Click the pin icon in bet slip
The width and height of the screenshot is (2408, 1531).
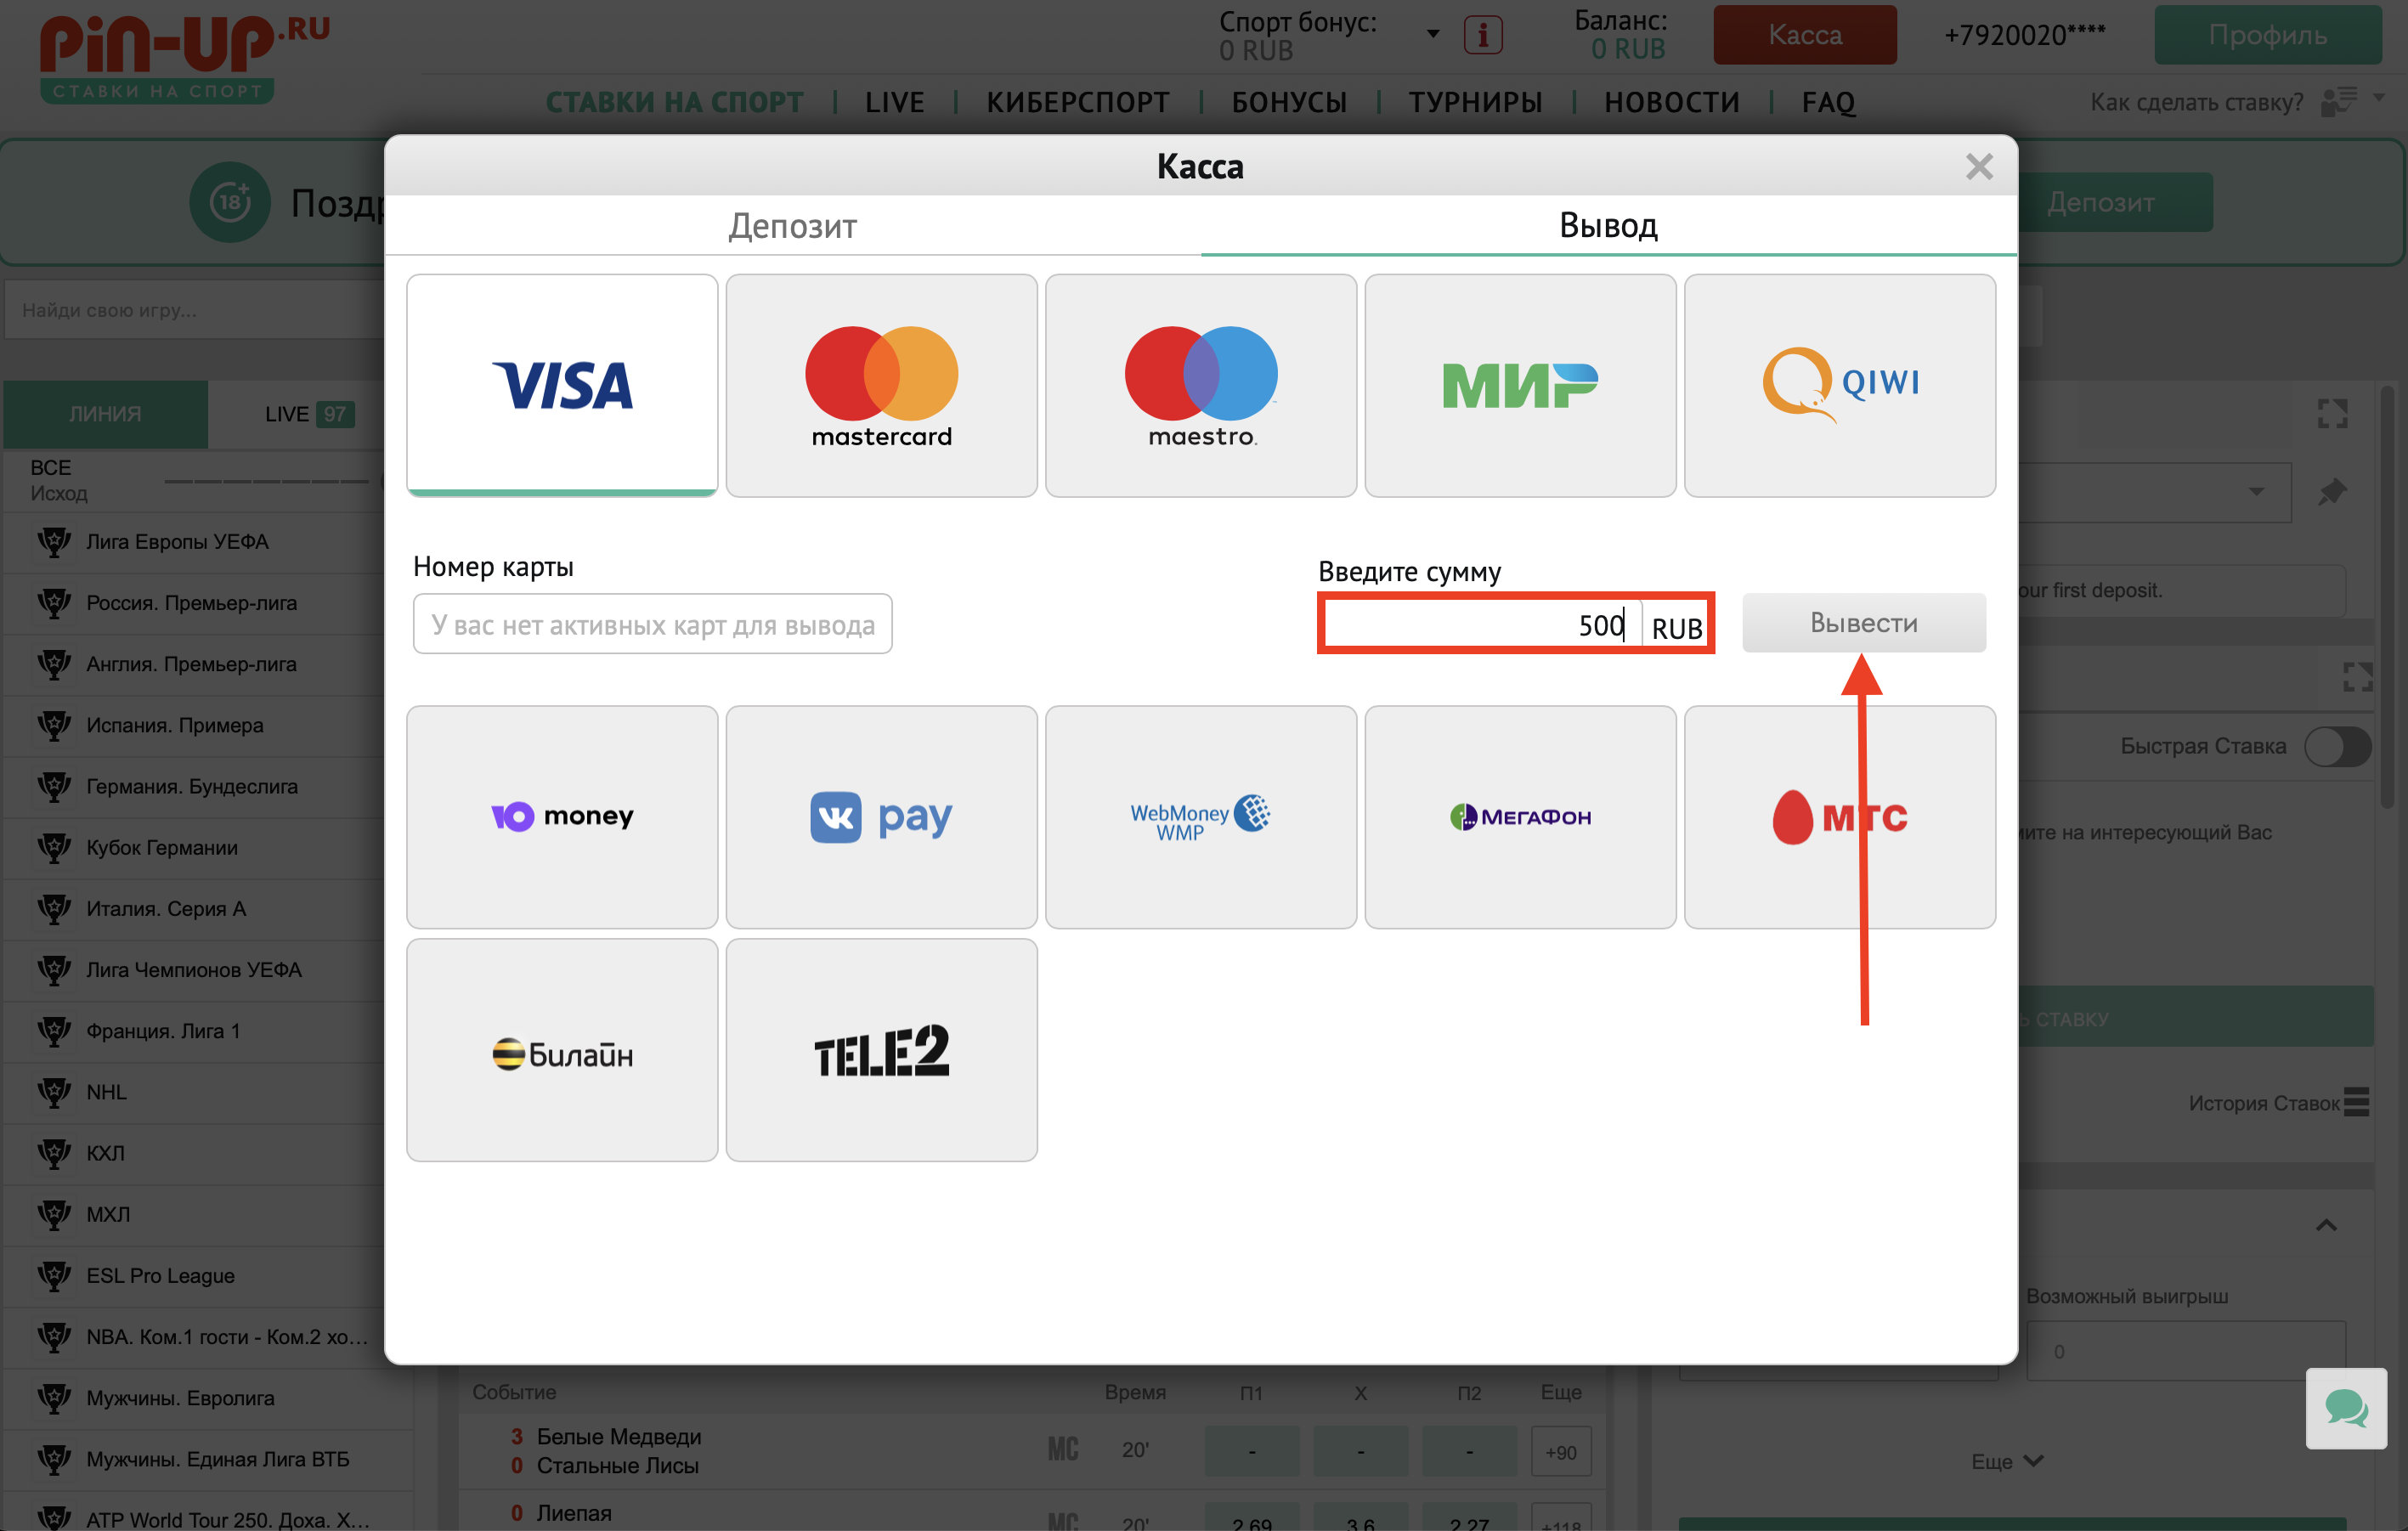coord(2332,492)
